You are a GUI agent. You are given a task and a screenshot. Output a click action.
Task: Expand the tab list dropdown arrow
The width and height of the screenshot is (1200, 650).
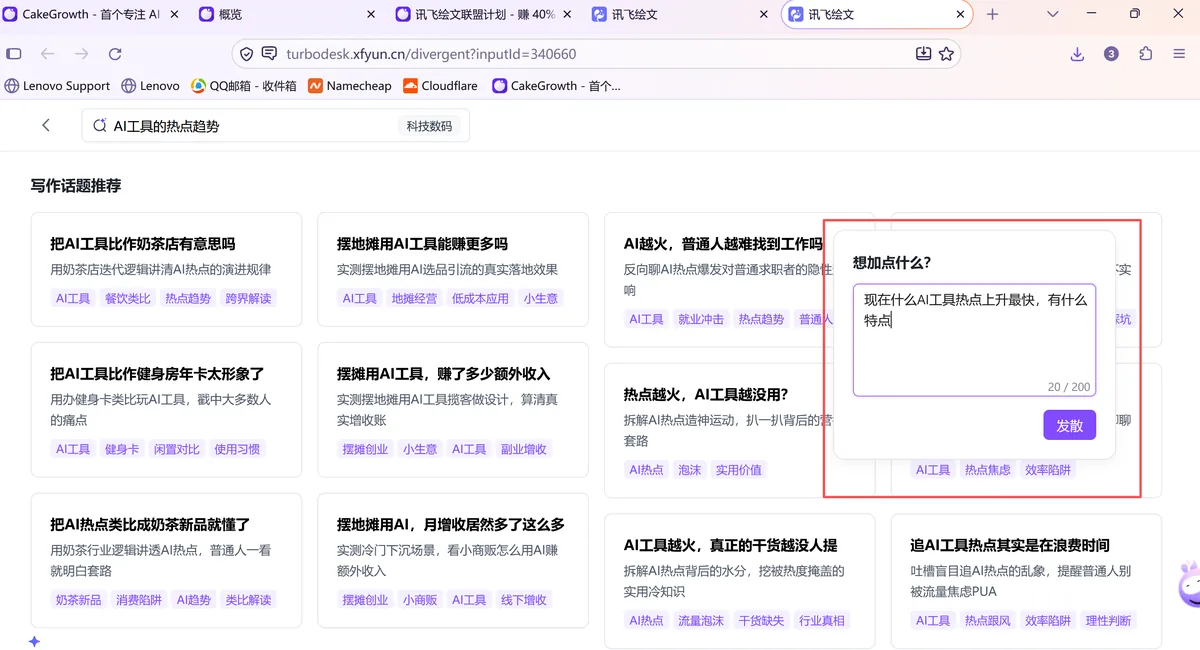pos(1053,14)
